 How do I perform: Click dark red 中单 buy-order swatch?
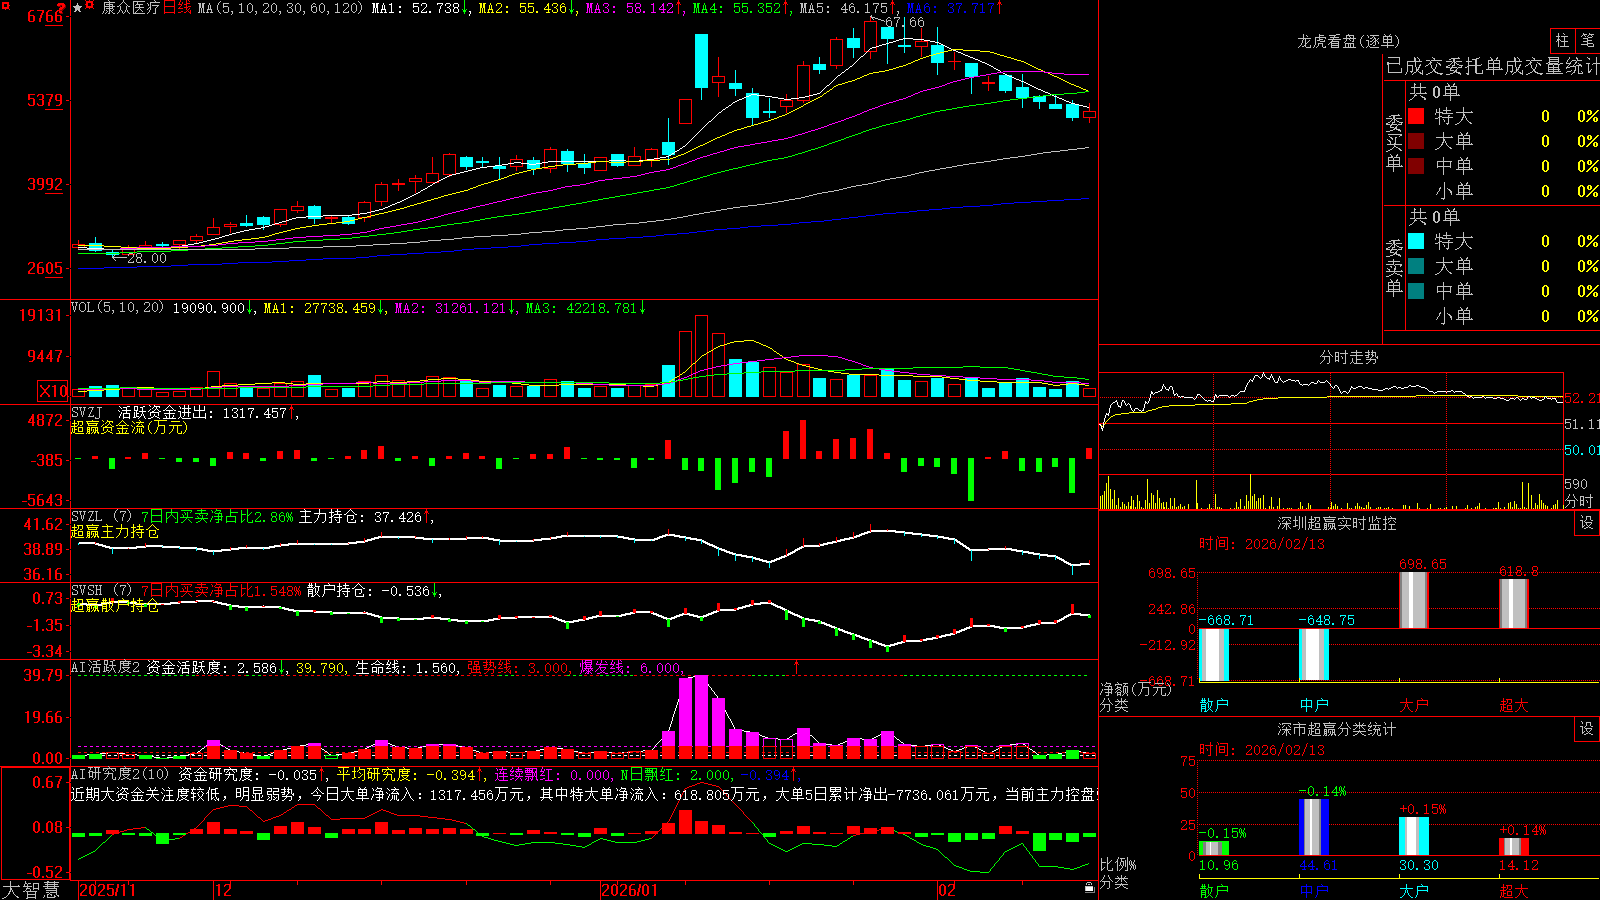pyautogui.click(x=1416, y=166)
